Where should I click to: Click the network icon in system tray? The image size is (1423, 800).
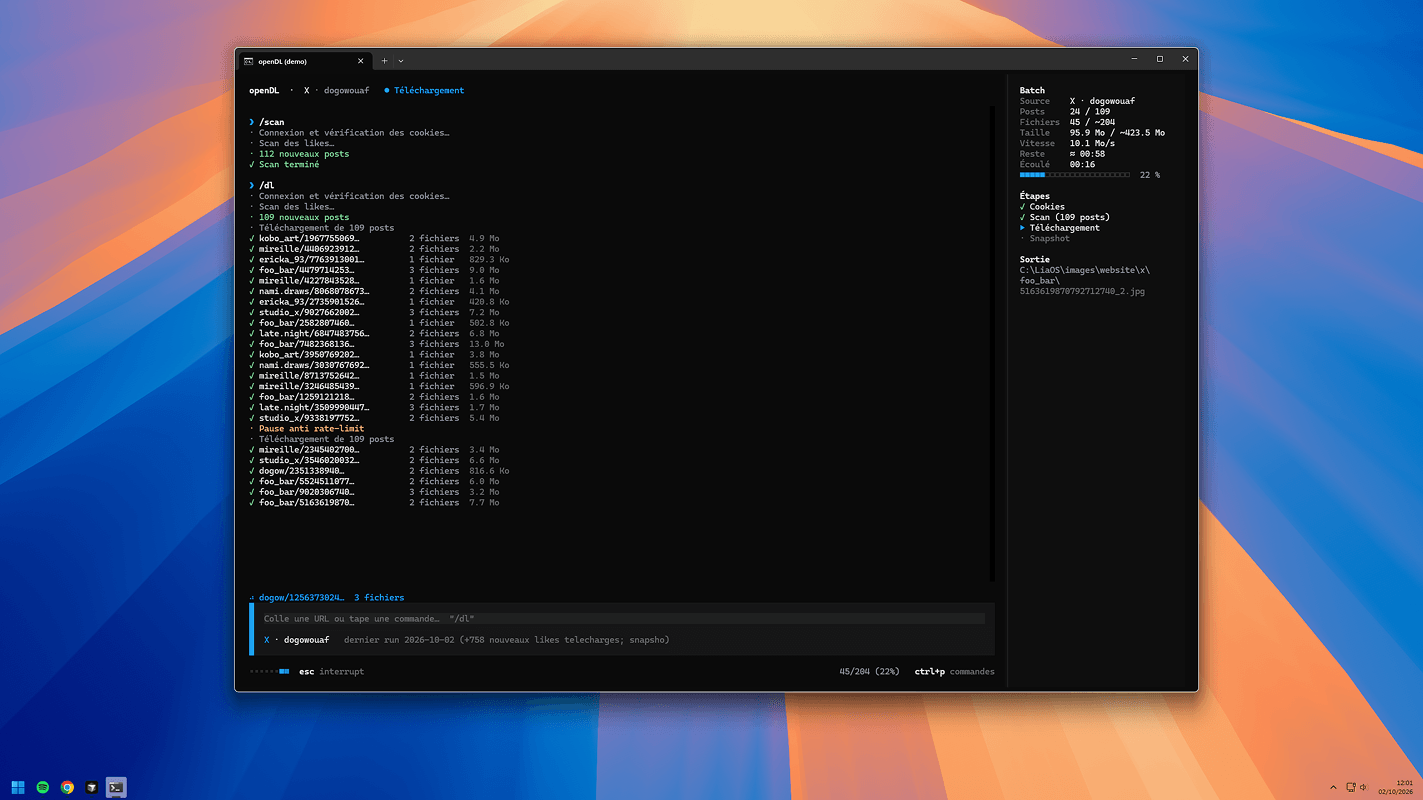pos(1351,787)
